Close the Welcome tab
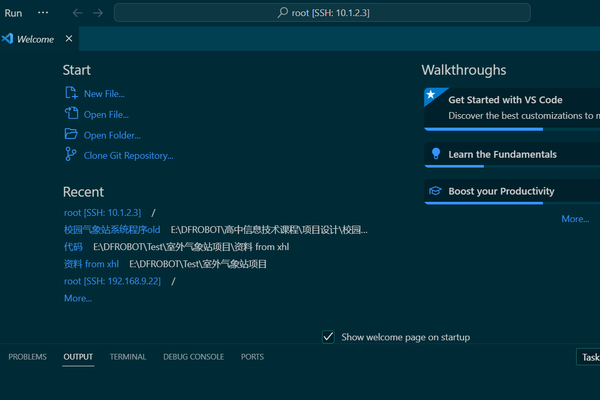 (x=69, y=39)
